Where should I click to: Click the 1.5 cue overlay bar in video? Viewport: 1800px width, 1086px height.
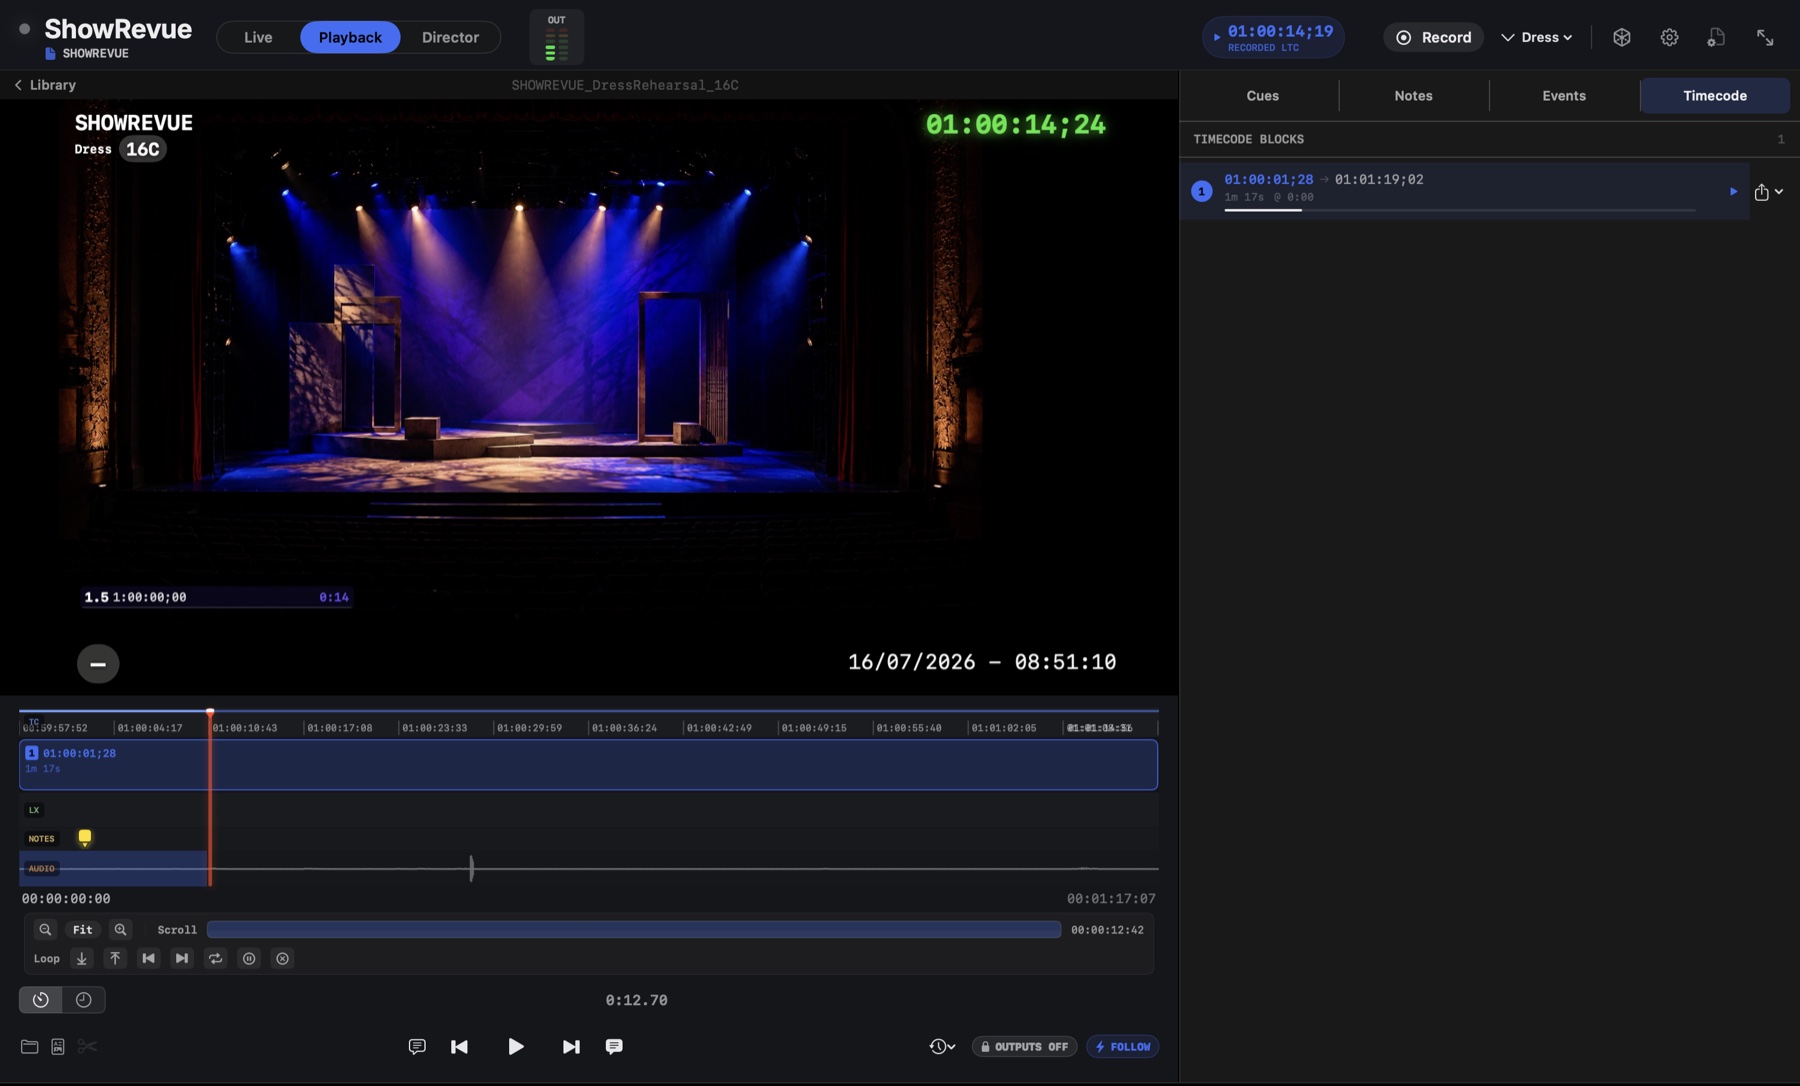(216, 597)
